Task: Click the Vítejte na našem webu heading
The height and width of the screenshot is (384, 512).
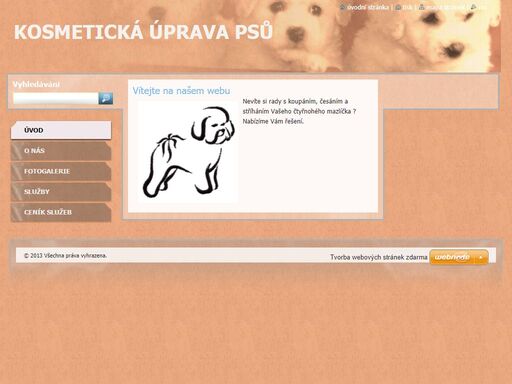Action: click(x=181, y=91)
